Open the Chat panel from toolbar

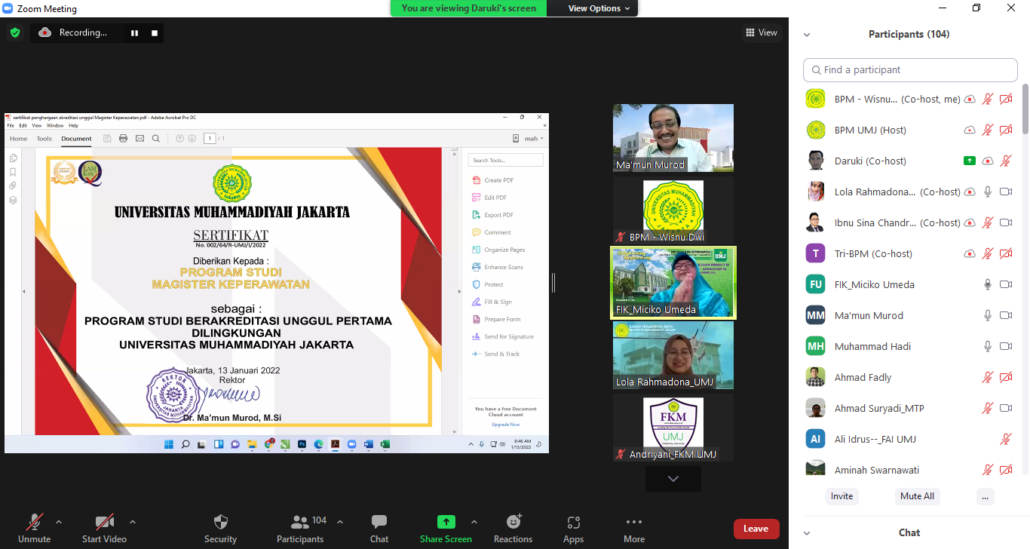[379, 522]
